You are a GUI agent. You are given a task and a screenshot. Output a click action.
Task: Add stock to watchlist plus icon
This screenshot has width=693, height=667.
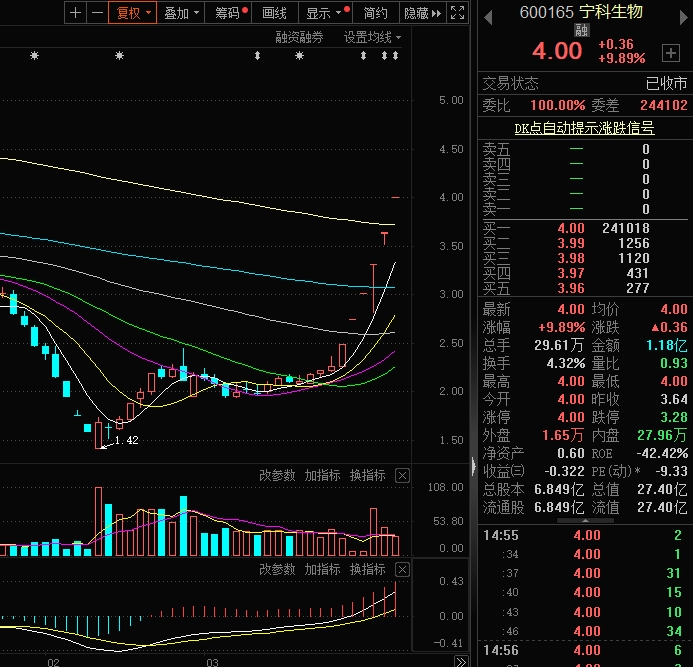tap(670, 52)
